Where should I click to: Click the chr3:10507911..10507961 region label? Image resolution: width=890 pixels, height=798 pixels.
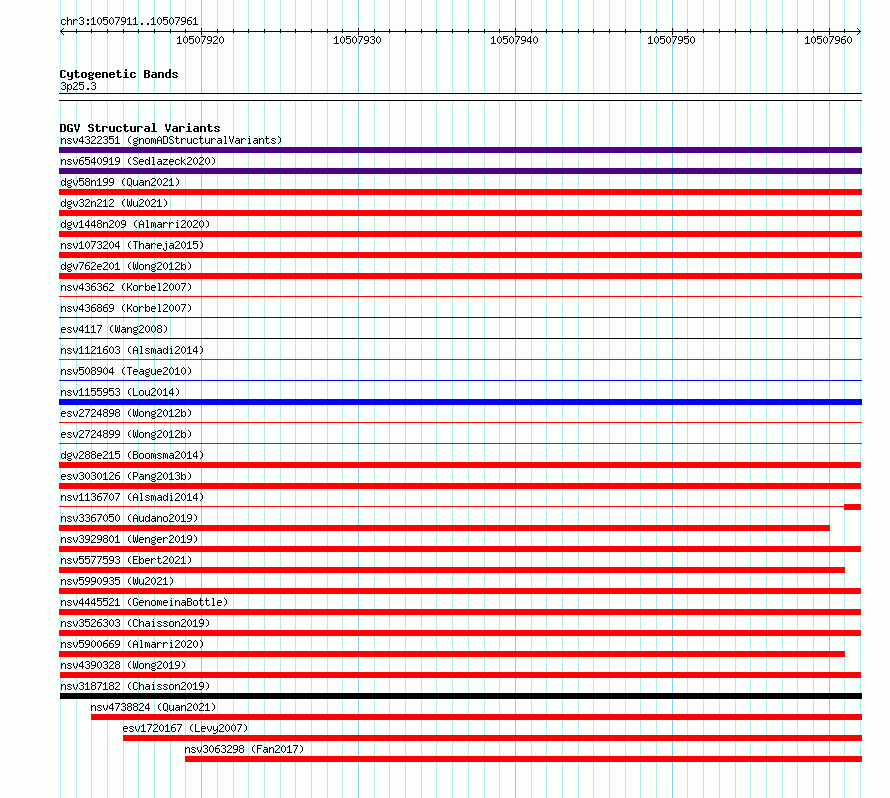coord(129,21)
